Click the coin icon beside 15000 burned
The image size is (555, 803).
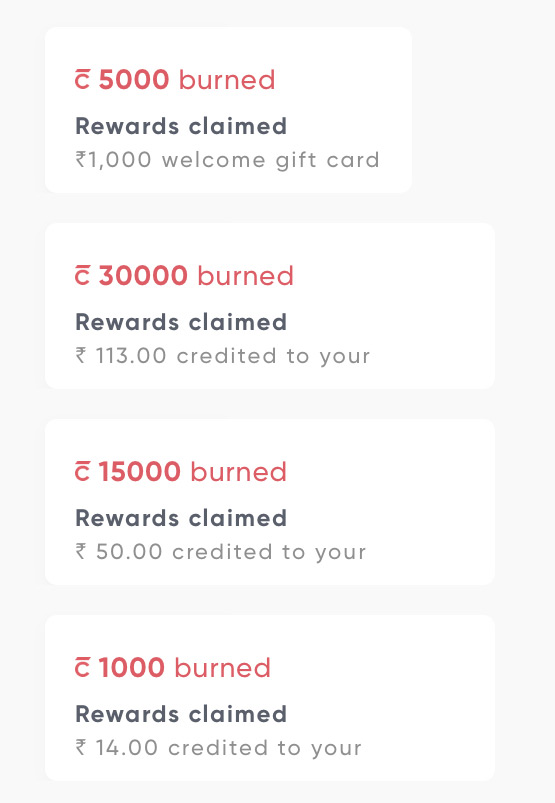[82, 472]
